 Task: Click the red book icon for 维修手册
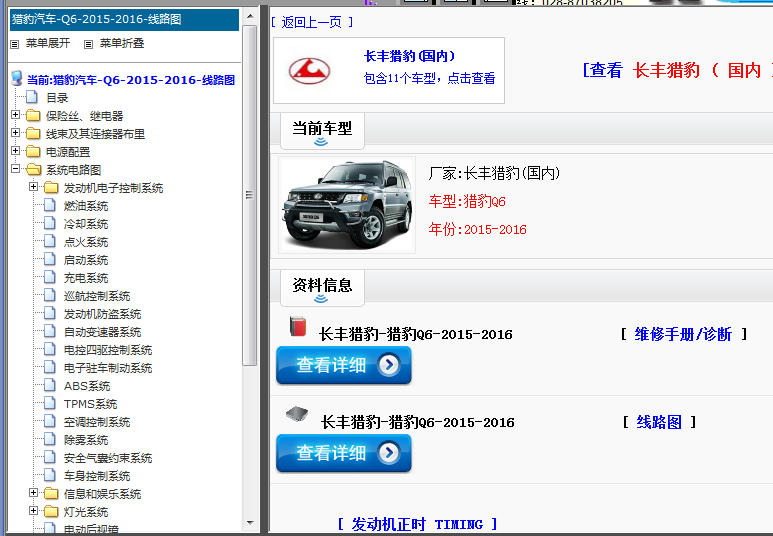(x=298, y=326)
